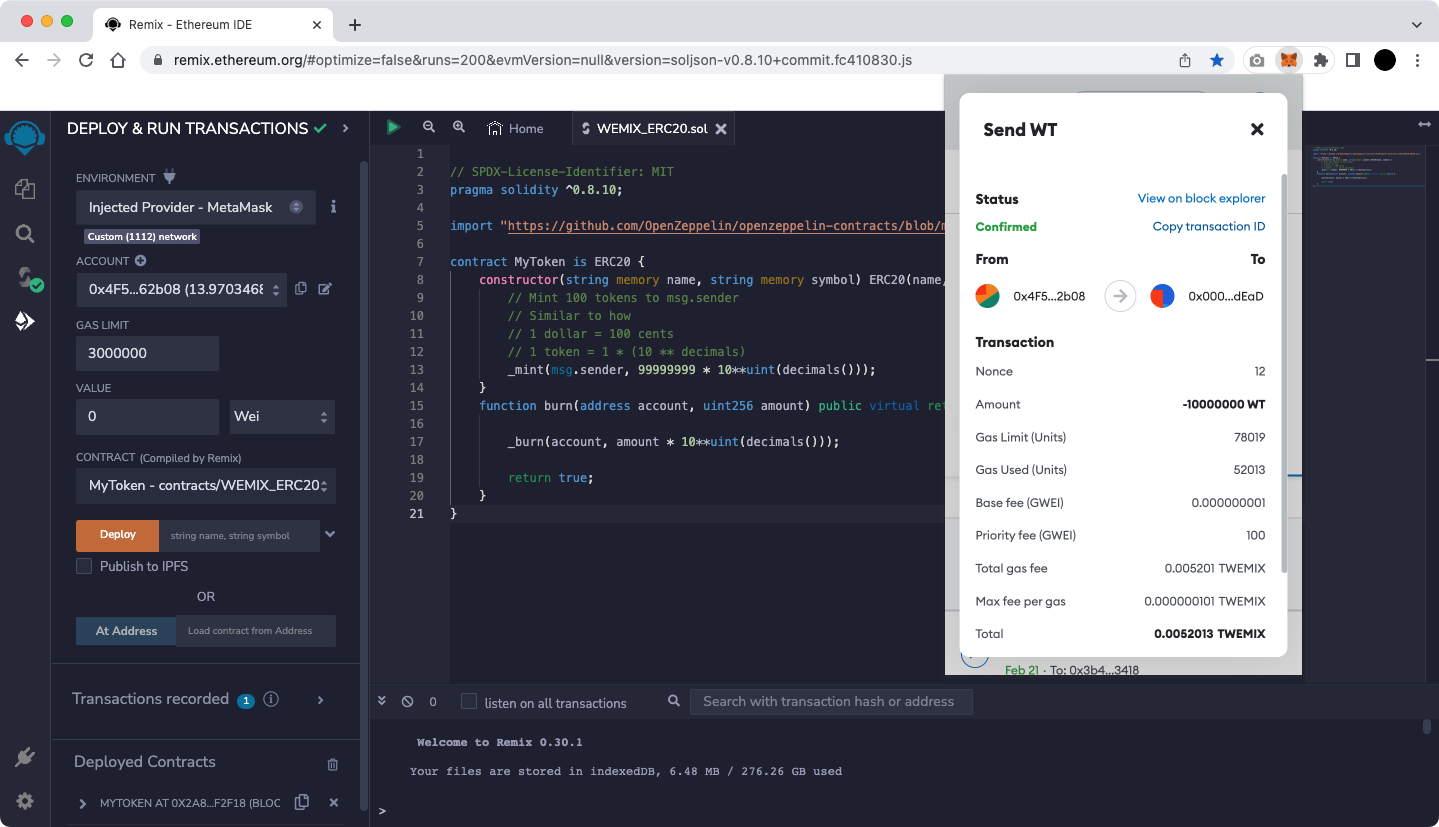Image resolution: width=1439 pixels, height=827 pixels.
Task: Expand the MYTOKEN deployed contract
Action: click(x=83, y=803)
